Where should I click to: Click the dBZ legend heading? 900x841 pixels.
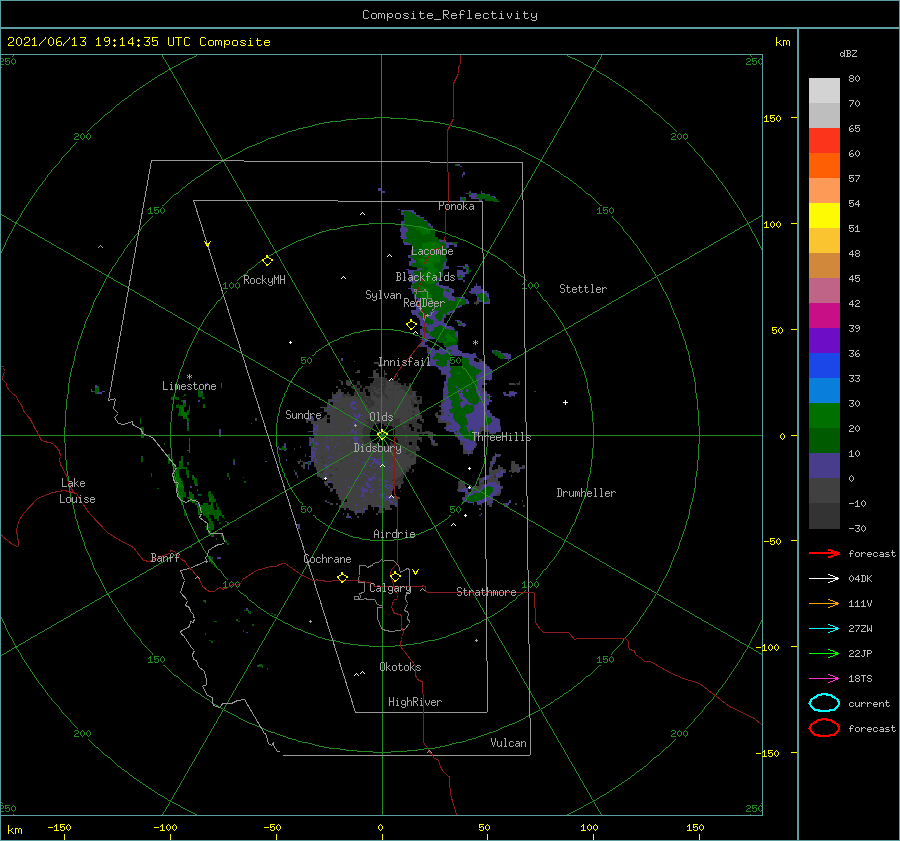pyautogui.click(x=848, y=53)
